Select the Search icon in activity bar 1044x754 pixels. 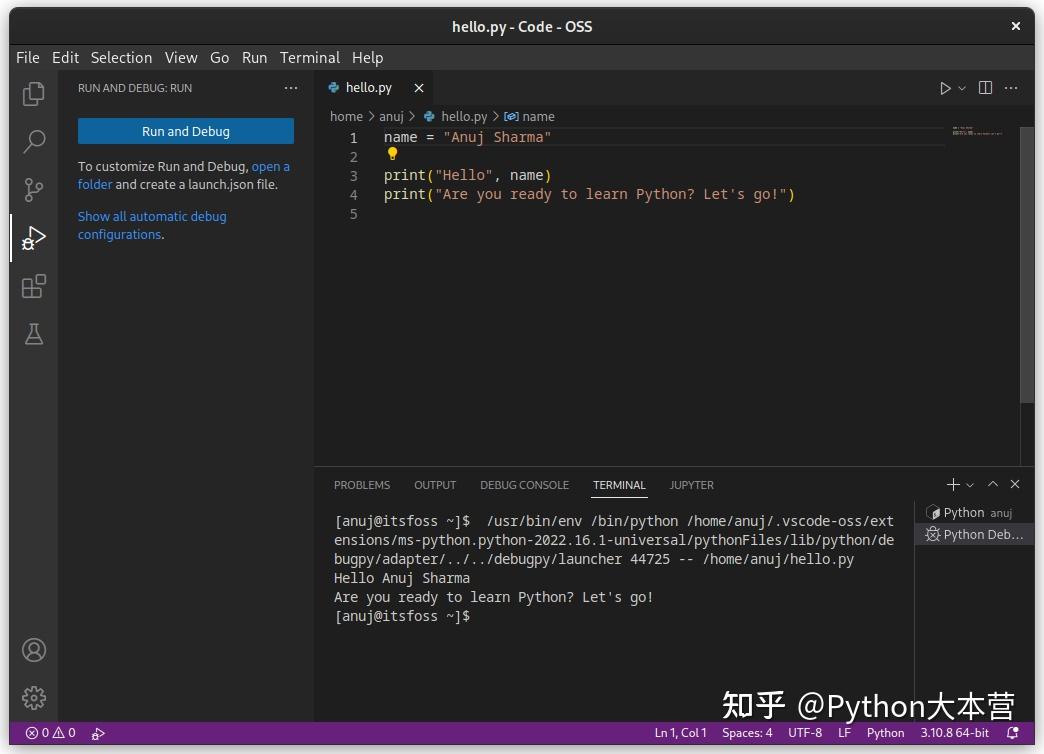pos(33,141)
